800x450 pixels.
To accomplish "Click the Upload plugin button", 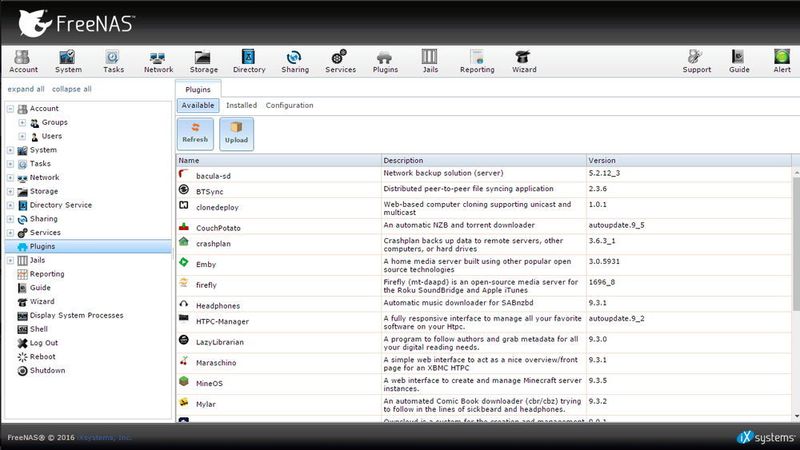I will point(236,134).
